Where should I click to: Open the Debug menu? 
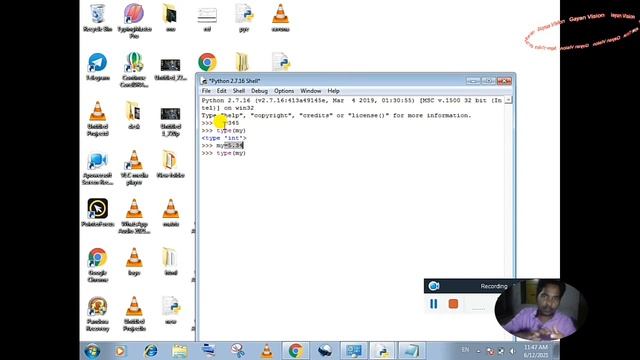click(x=259, y=91)
